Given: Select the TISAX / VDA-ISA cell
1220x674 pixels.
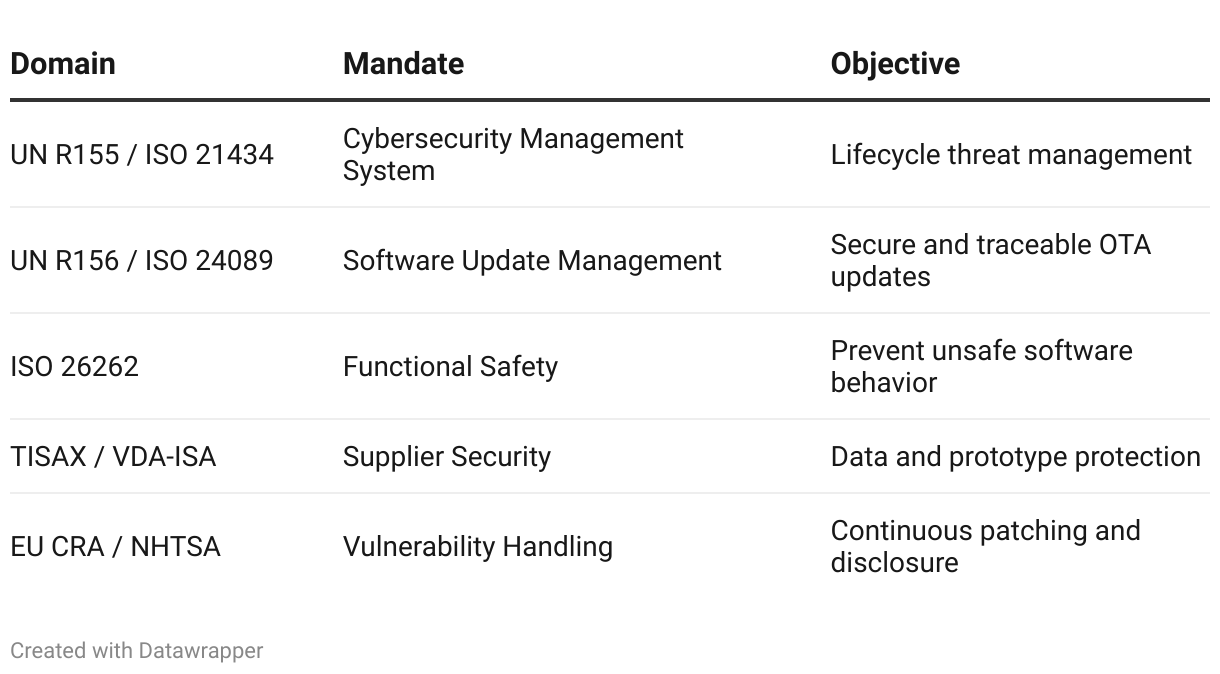Looking at the screenshot, I should pos(113,457).
